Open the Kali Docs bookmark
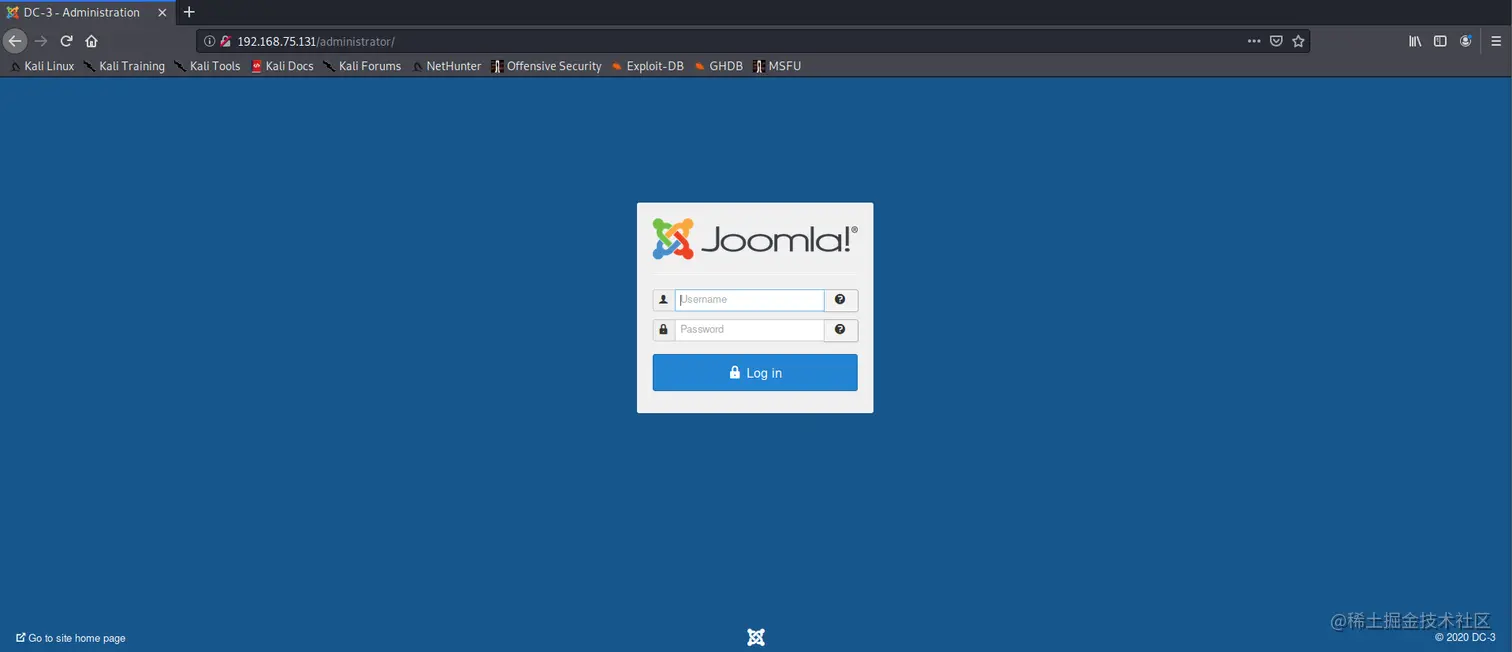 pyautogui.click(x=282, y=66)
